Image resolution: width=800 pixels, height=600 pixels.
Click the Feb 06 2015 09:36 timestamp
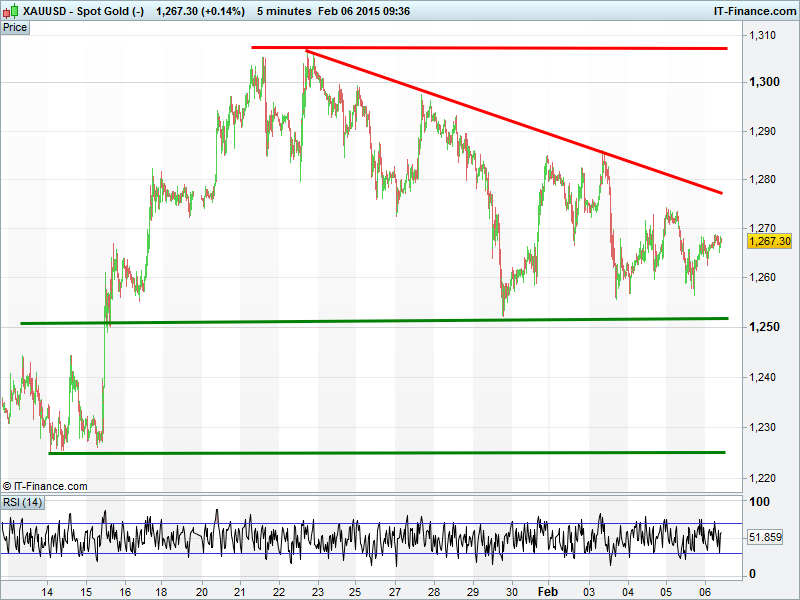[x=364, y=11]
